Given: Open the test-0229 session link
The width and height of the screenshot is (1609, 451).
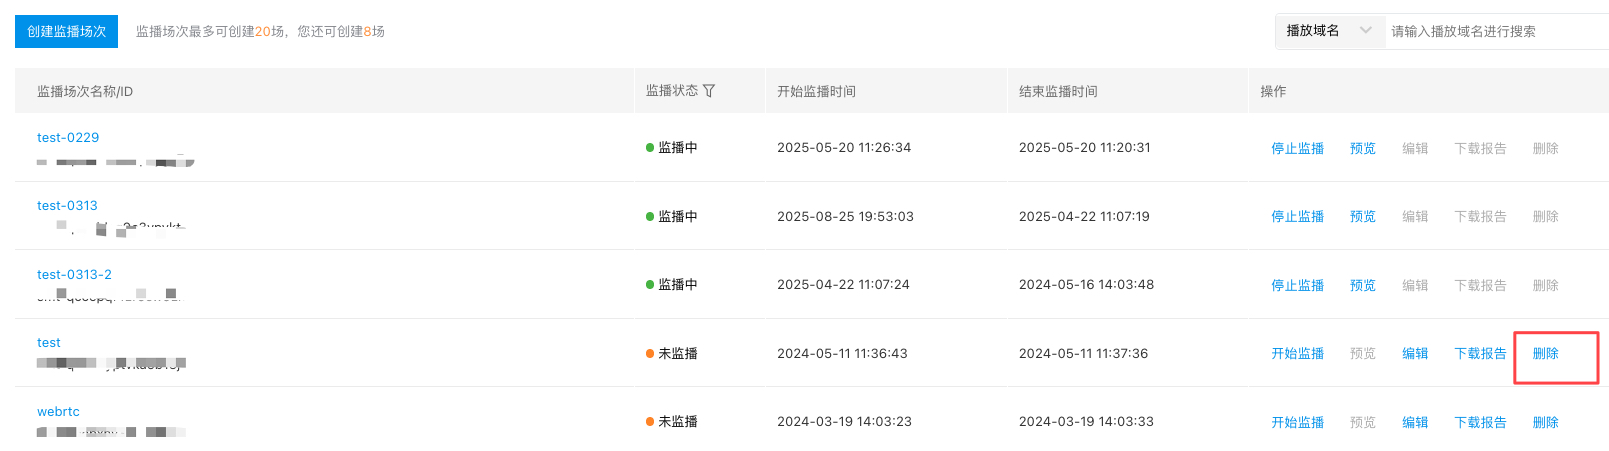Looking at the screenshot, I should click(x=68, y=138).
